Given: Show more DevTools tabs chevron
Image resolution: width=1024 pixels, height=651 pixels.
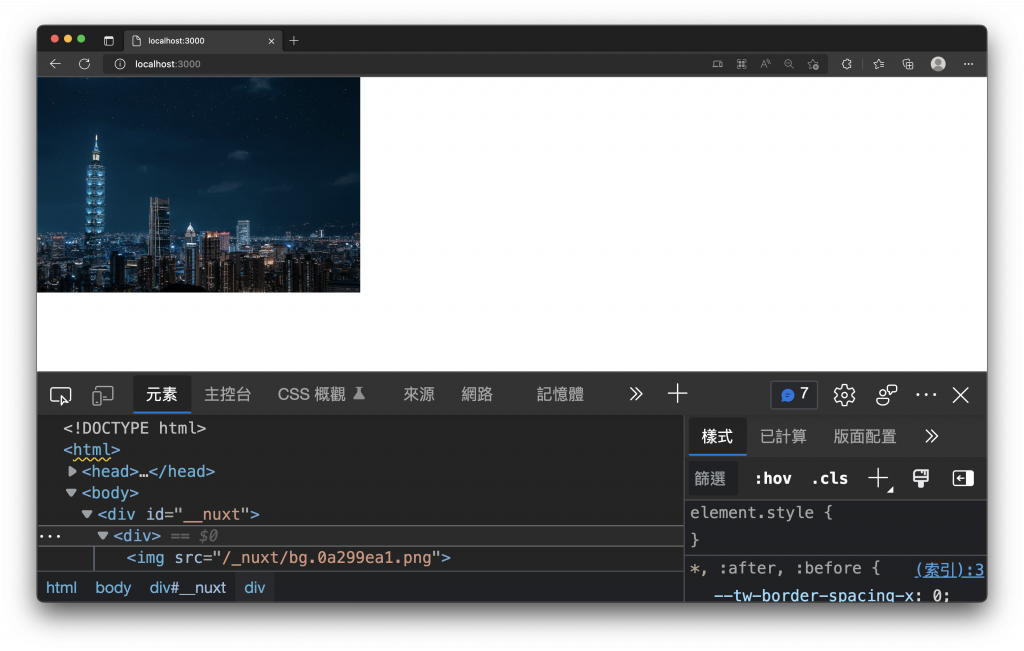Looking at the screenshot, I should coord(636,394).
